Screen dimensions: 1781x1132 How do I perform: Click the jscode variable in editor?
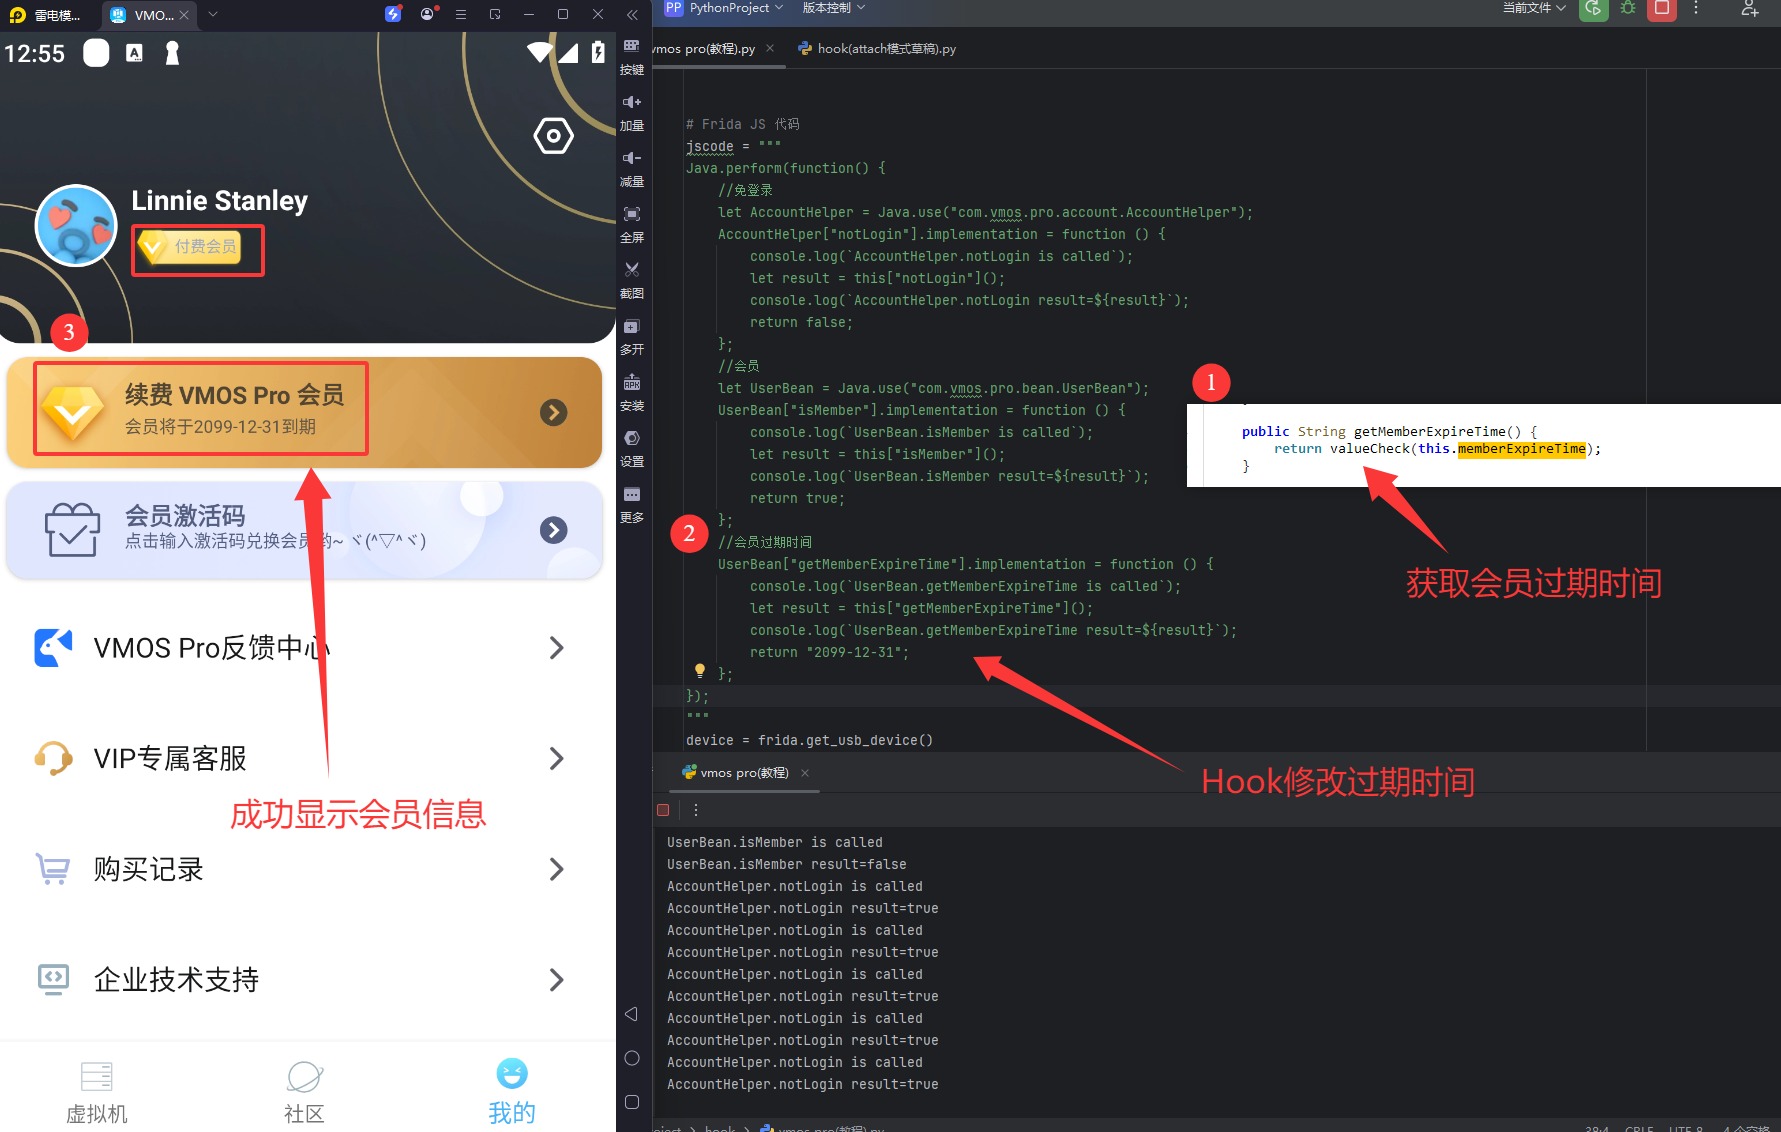pyautogui.click(x=709, y=146)
